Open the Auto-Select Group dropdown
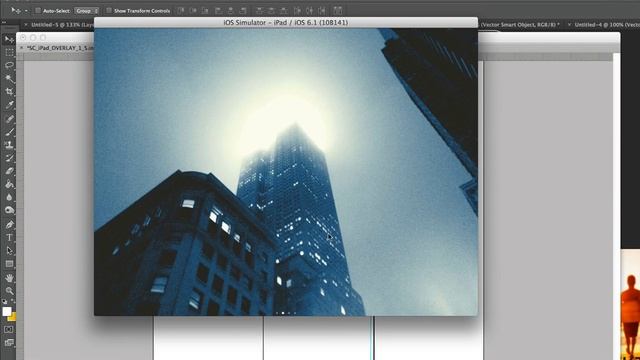640x360 pixels. (87, 11)
